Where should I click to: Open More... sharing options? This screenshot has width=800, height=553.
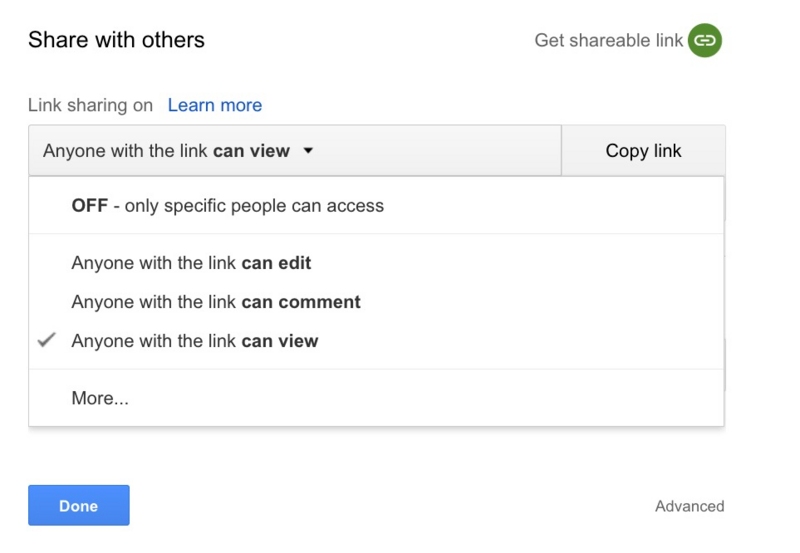click(x=100, y=398)
